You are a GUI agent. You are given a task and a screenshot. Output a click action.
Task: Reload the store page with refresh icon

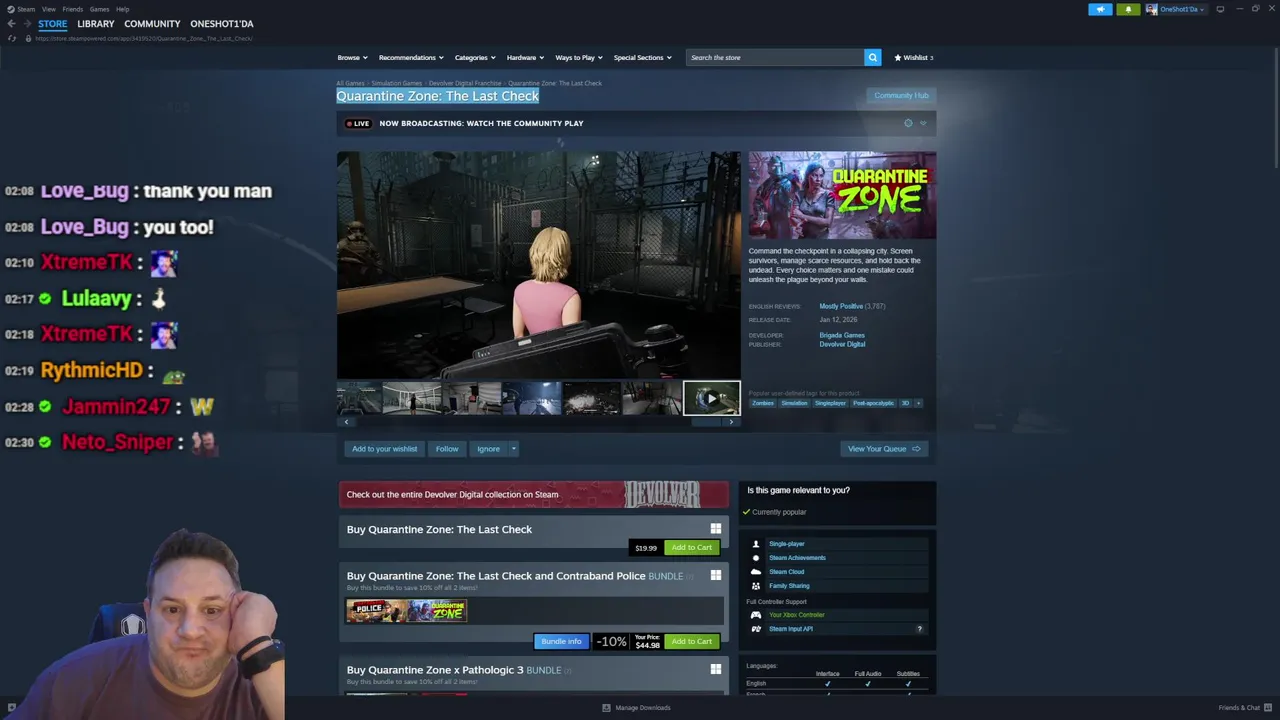click(11, 38)
